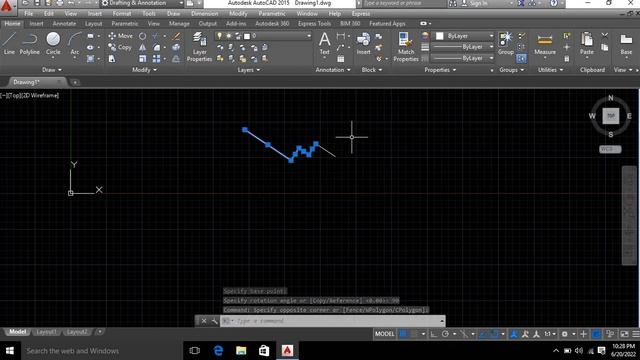Switch to the Express Tools ribbon tab
Viewport: 640px width, 360px height.
click(314, 24)
